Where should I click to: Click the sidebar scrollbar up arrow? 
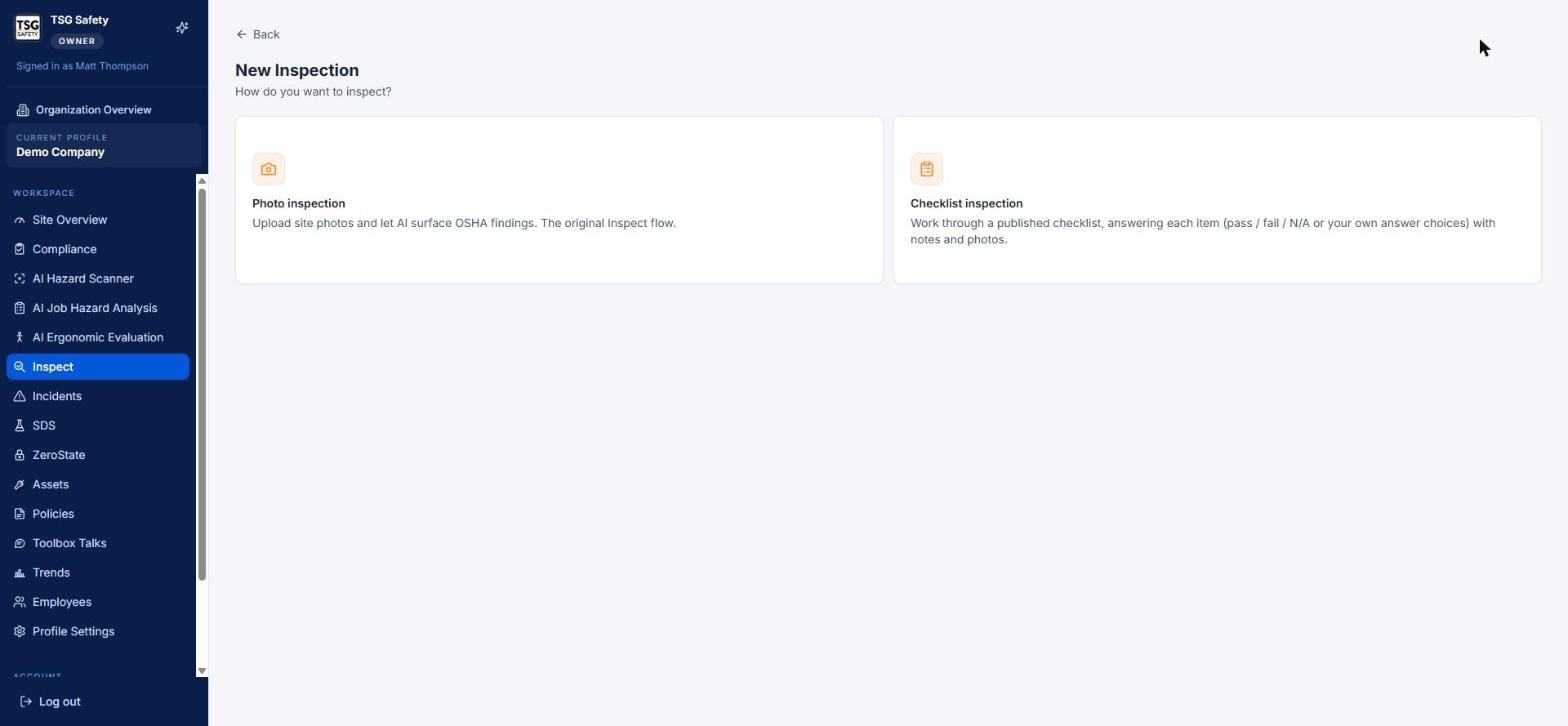click(x=202, y=181)
